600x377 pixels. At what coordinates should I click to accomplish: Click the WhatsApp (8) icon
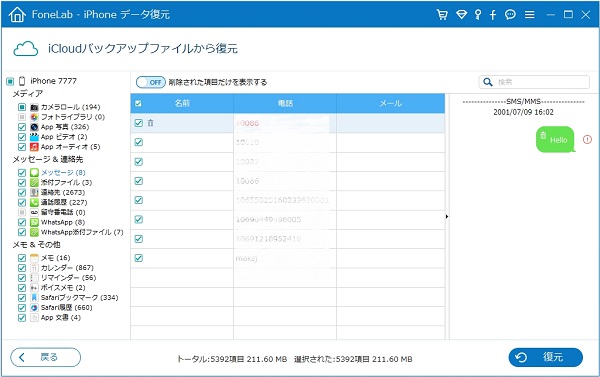tap(34, 222)
